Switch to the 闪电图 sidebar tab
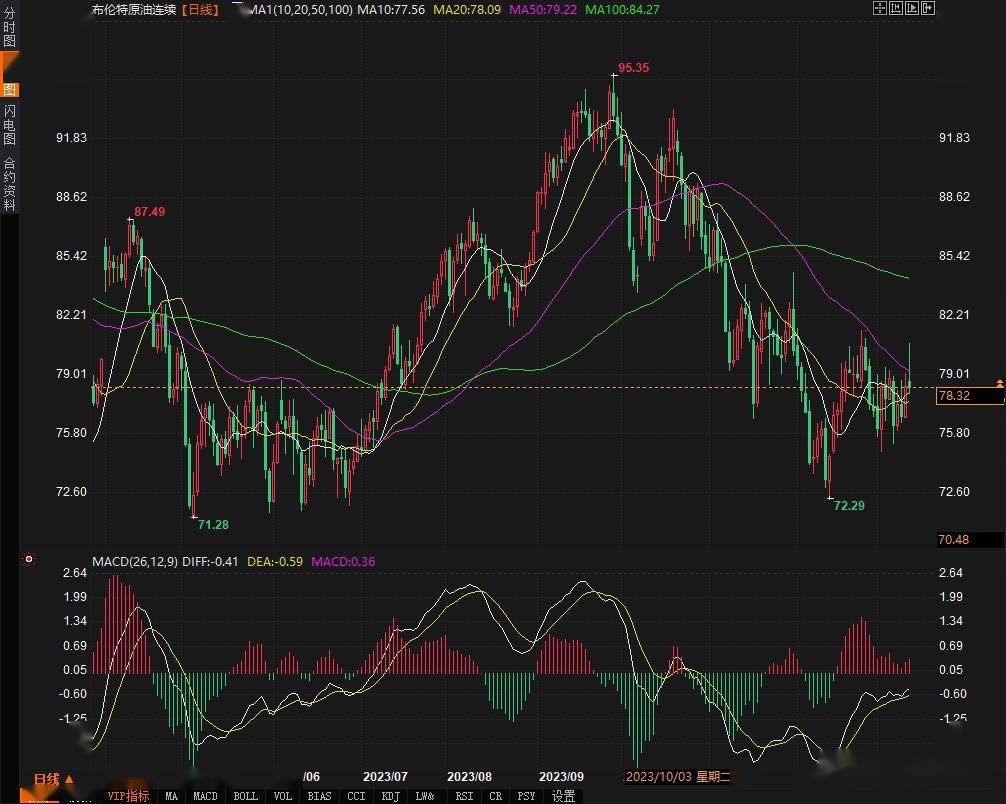 coord(9,124)
